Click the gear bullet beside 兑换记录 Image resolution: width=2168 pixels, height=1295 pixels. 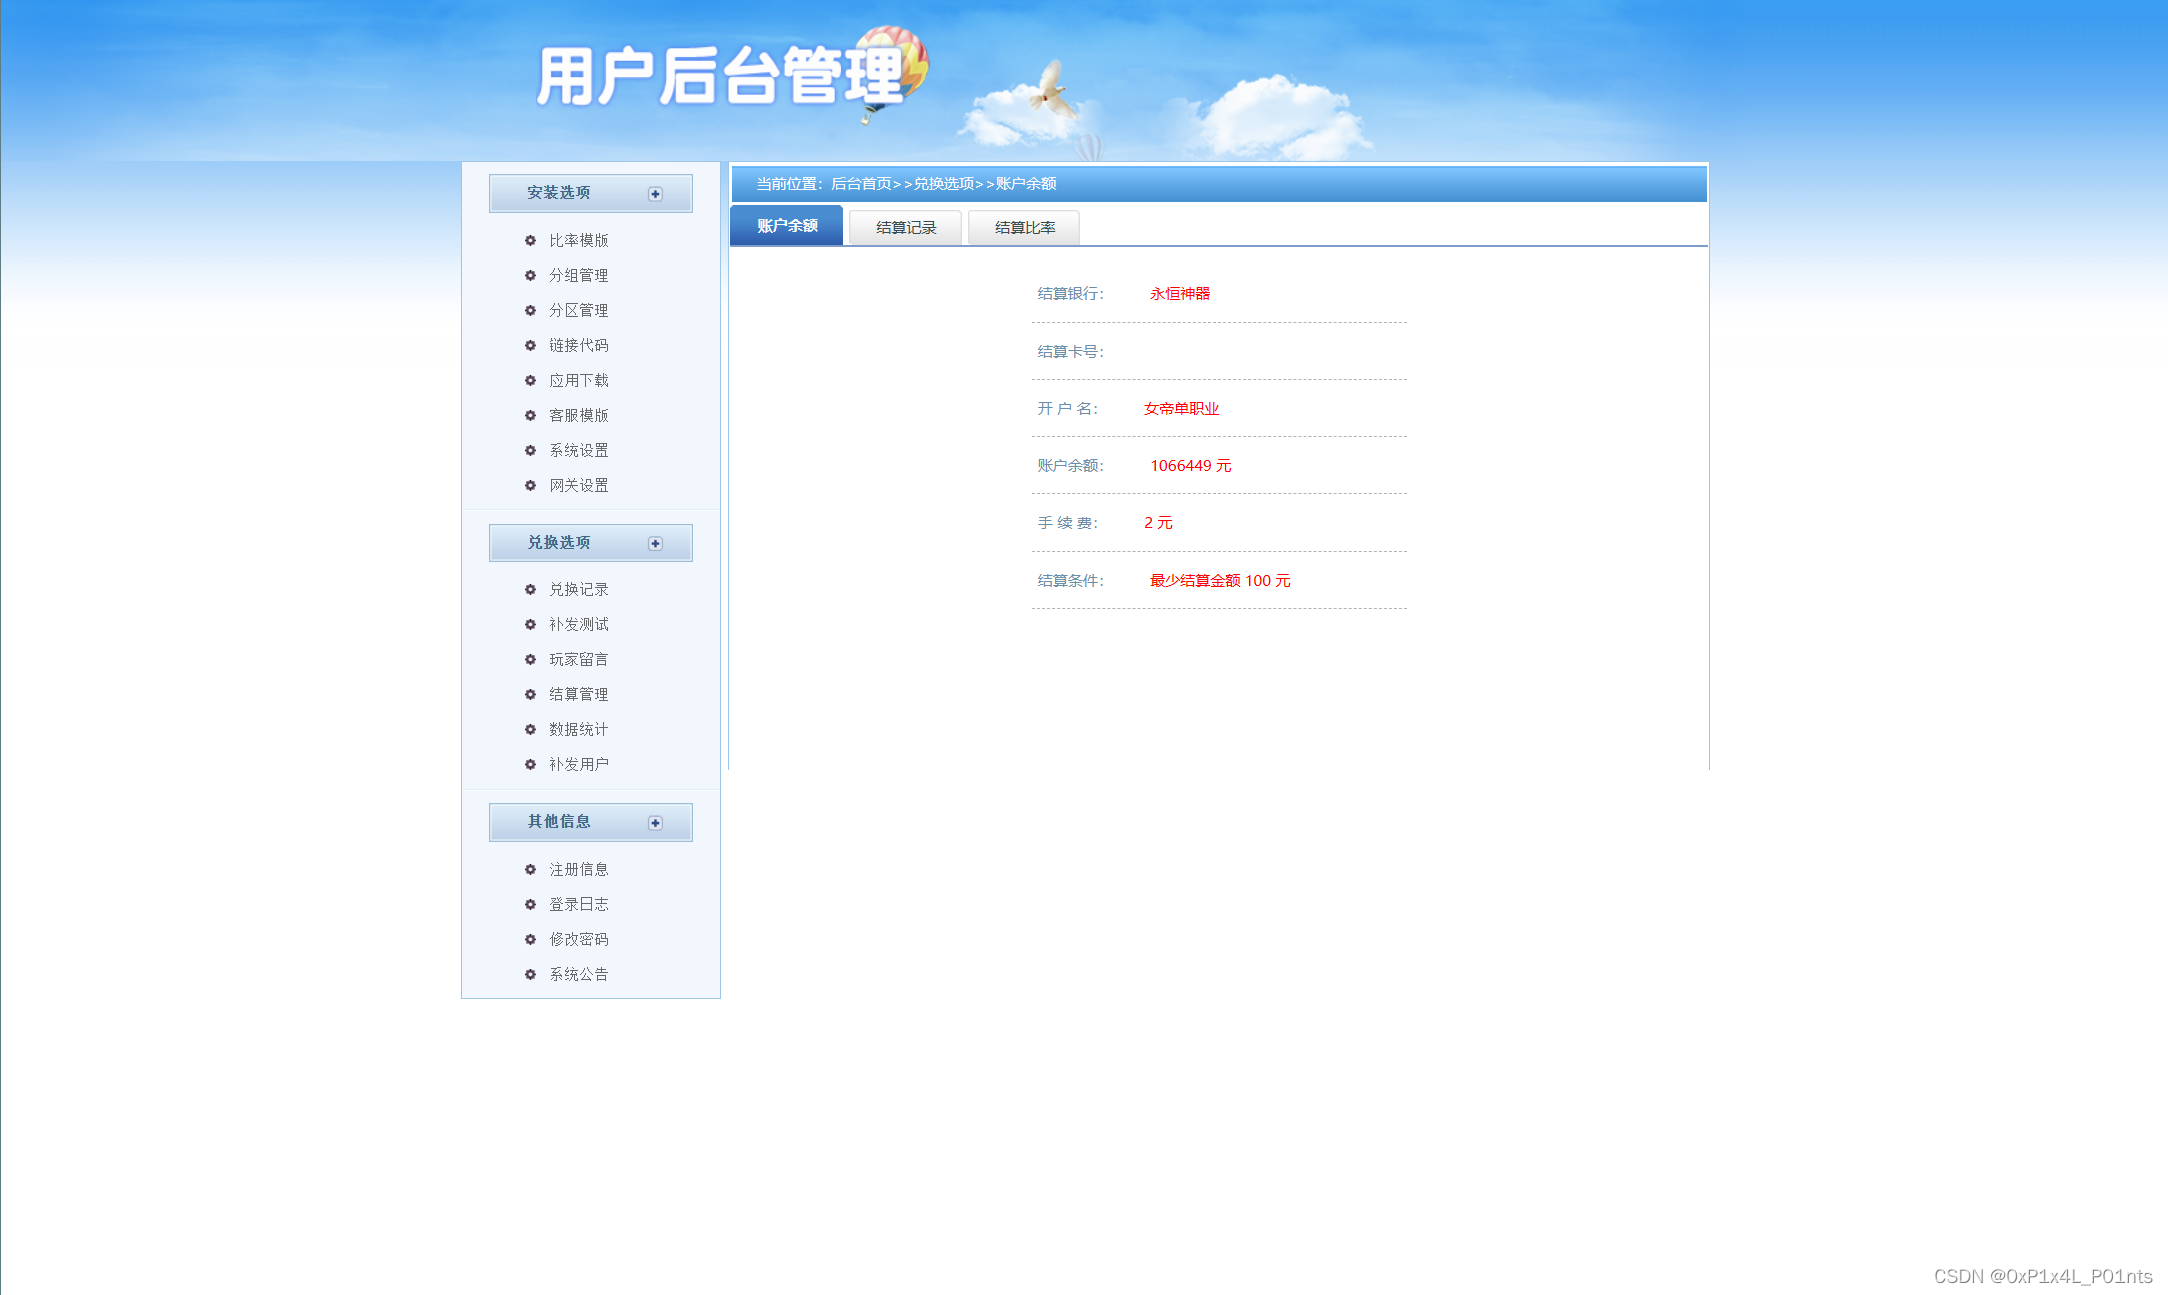(530, 589)
